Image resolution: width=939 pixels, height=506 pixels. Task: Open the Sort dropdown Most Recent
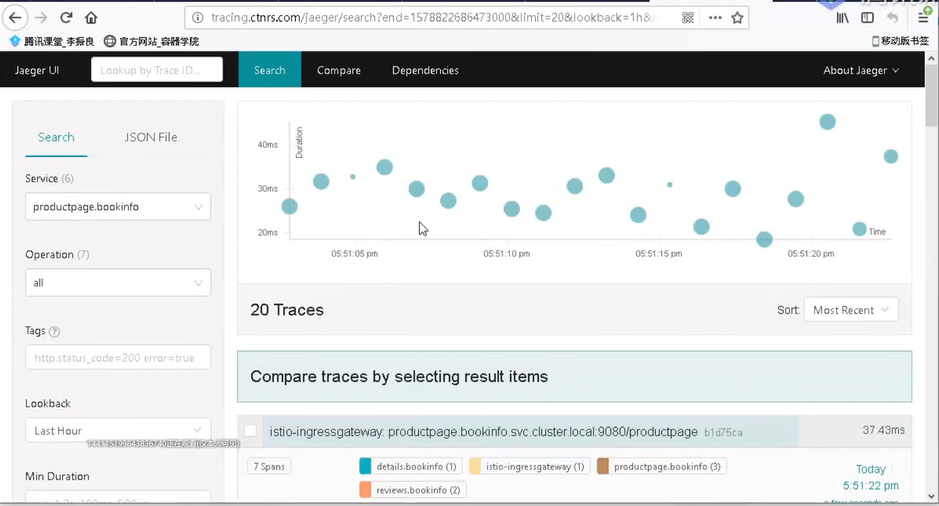tap(851, 310)
